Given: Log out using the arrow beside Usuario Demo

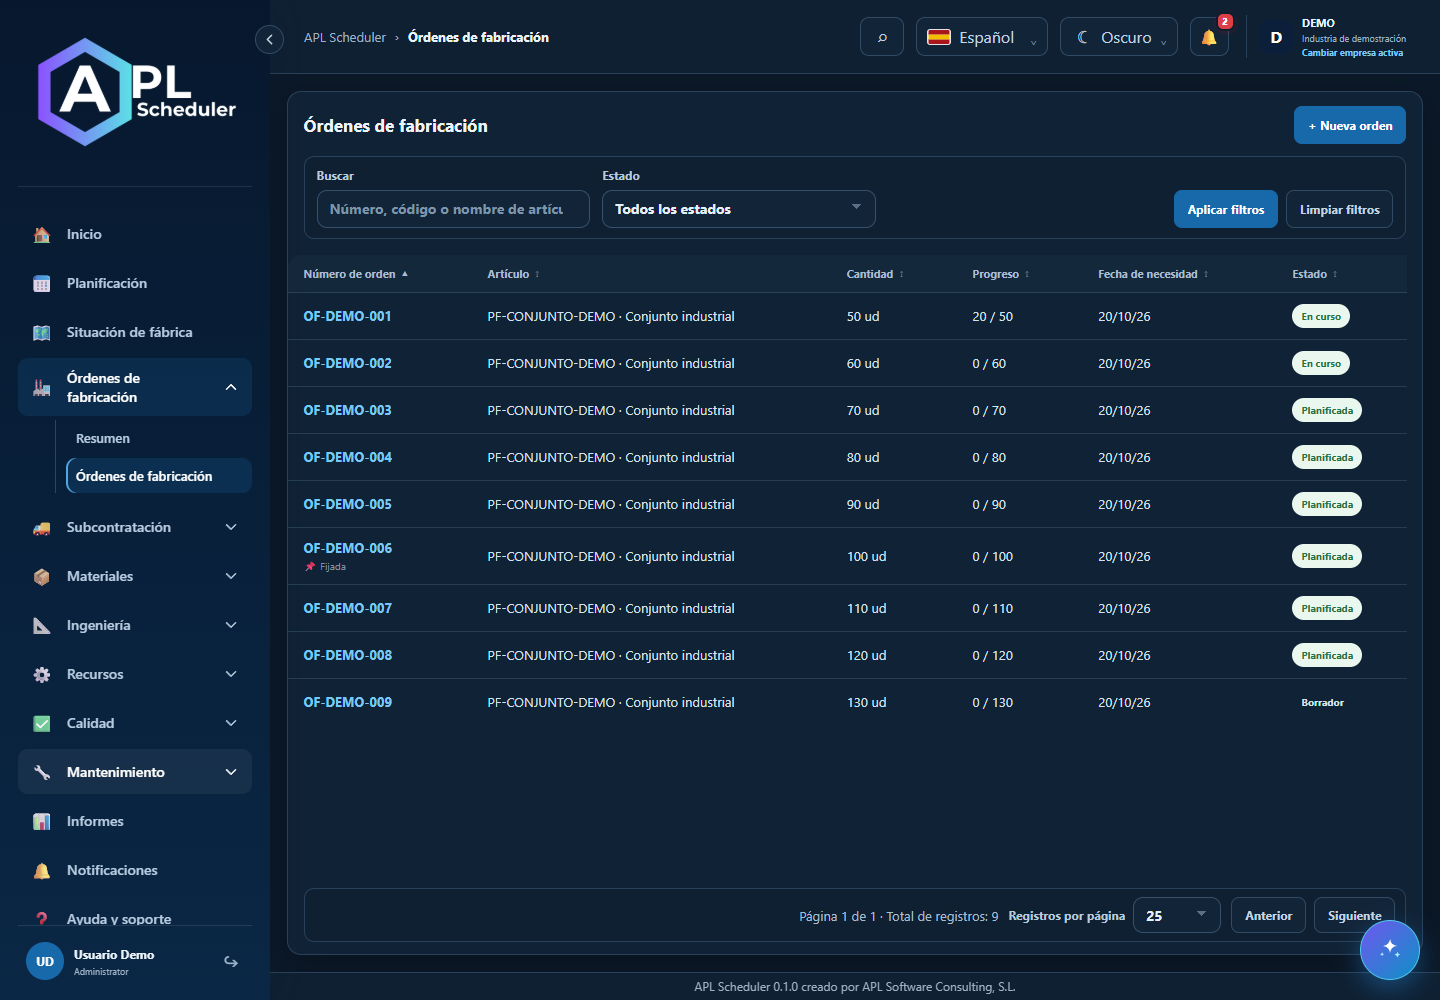Looking at the screenshot, I should (231, 962).
